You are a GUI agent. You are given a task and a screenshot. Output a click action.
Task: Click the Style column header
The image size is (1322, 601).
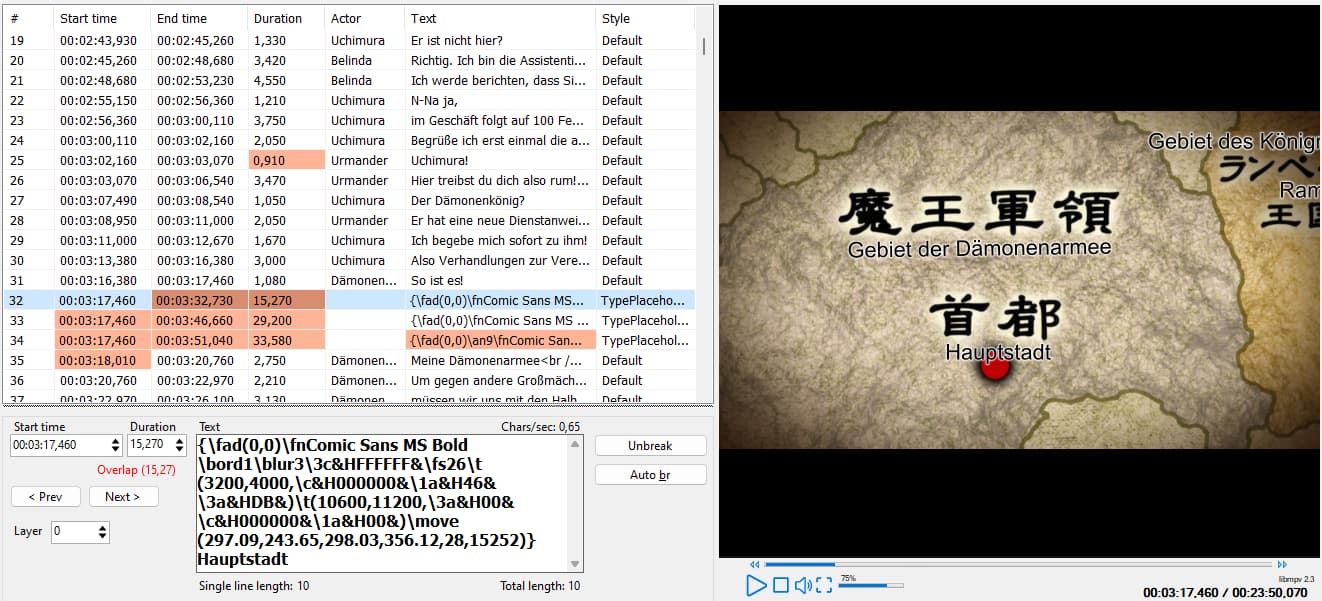pyautogui.click(x=646, y=18)
